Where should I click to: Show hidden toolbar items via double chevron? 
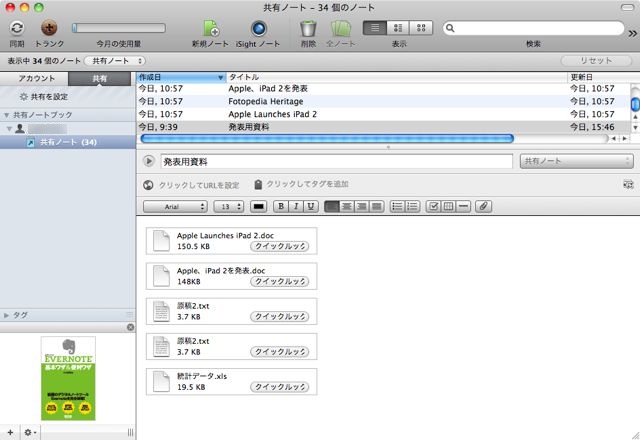(632, 33)
